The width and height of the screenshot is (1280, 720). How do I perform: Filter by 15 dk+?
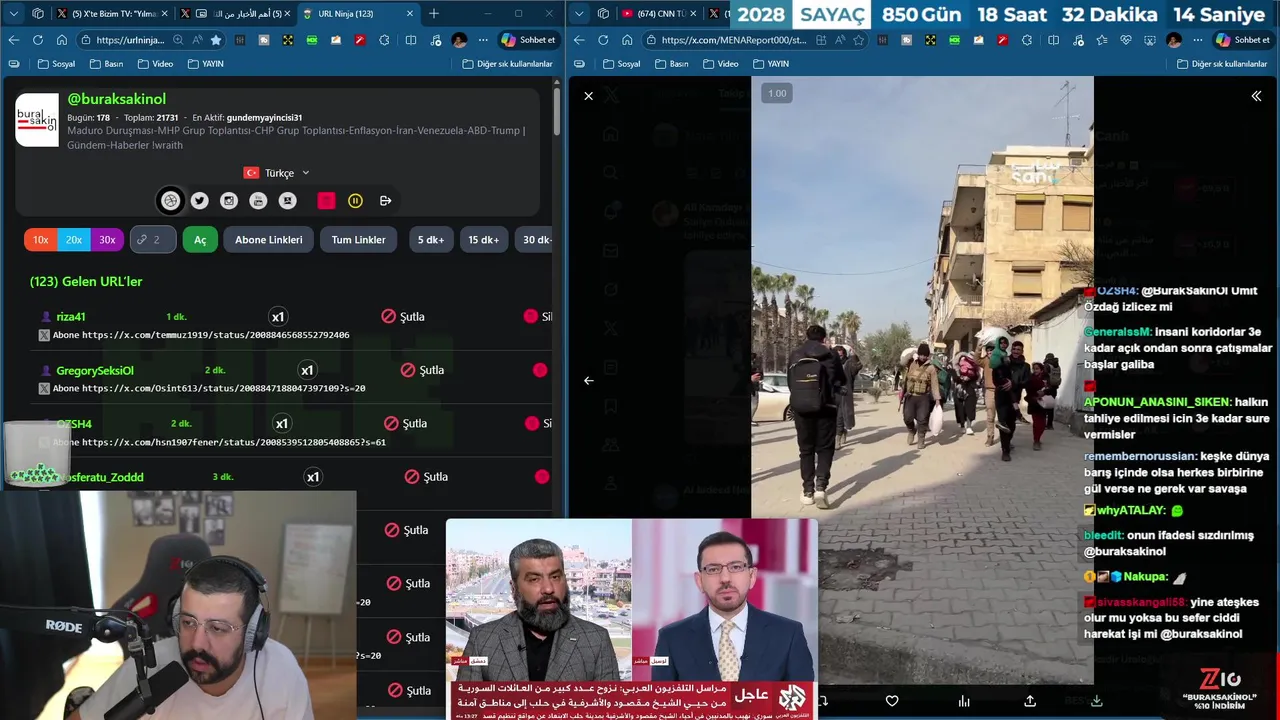[x=484, y=240]
